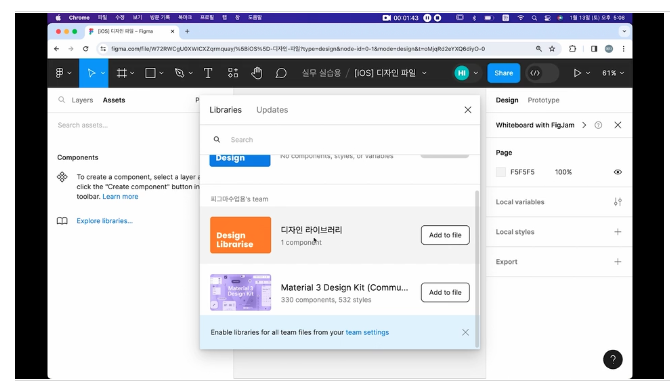
Task: Switch to the Layers tab
Action: [82, 100]
